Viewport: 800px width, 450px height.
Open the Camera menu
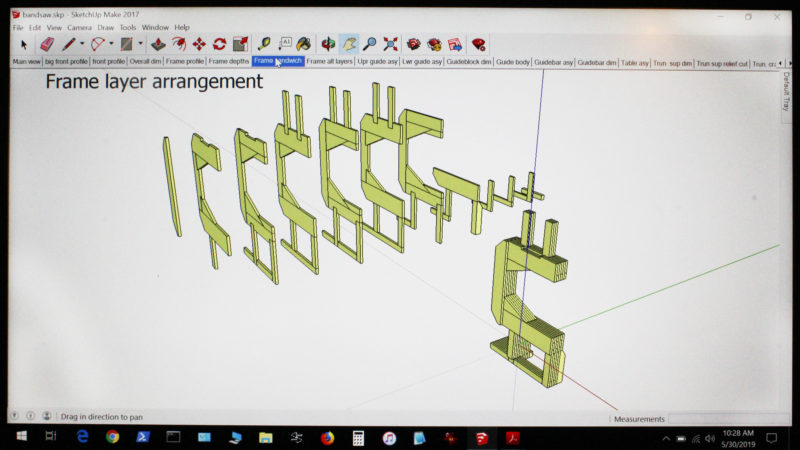pos(79,27)
